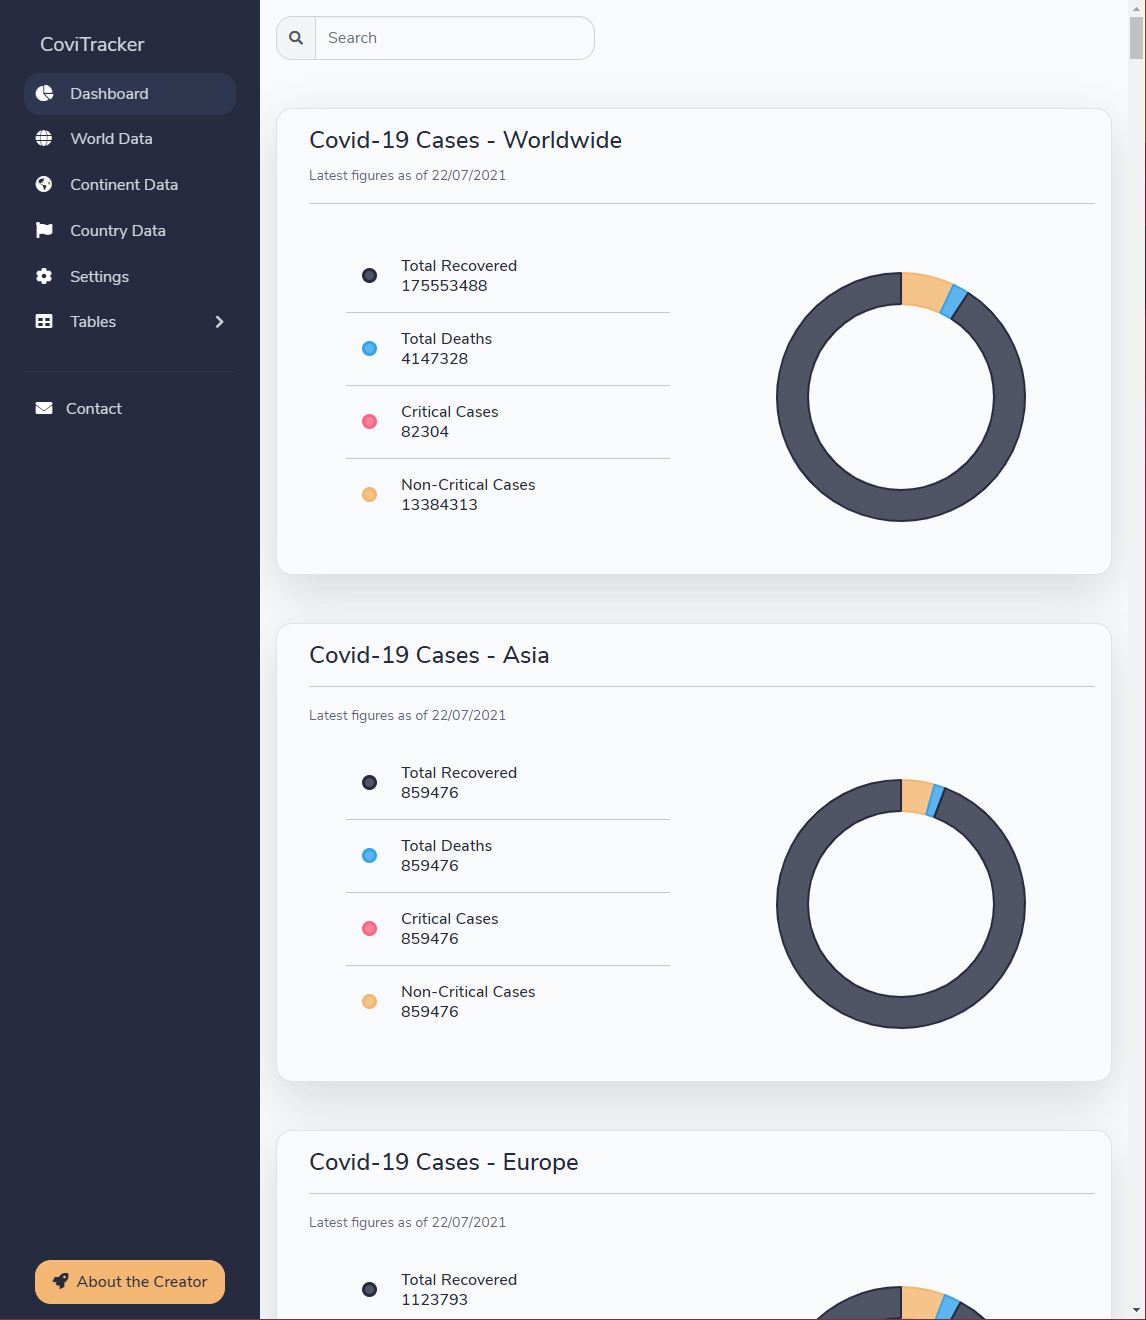Click the About the Creator button
The width and height of the screenshot is (1146, 1320).
tap(130, 1282)
